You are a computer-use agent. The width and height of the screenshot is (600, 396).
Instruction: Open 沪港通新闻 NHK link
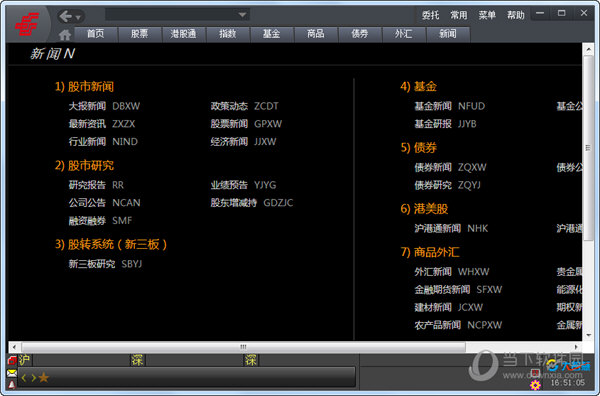[x=452, y=228]
